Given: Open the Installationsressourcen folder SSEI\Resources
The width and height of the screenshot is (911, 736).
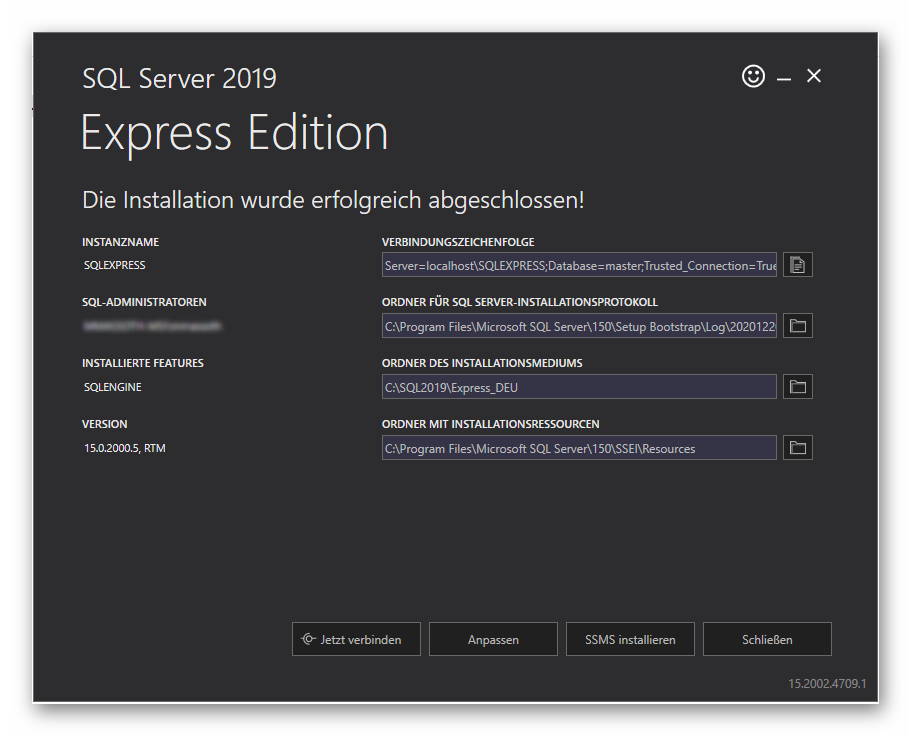Looking at the screenshot, I should 797,447.
